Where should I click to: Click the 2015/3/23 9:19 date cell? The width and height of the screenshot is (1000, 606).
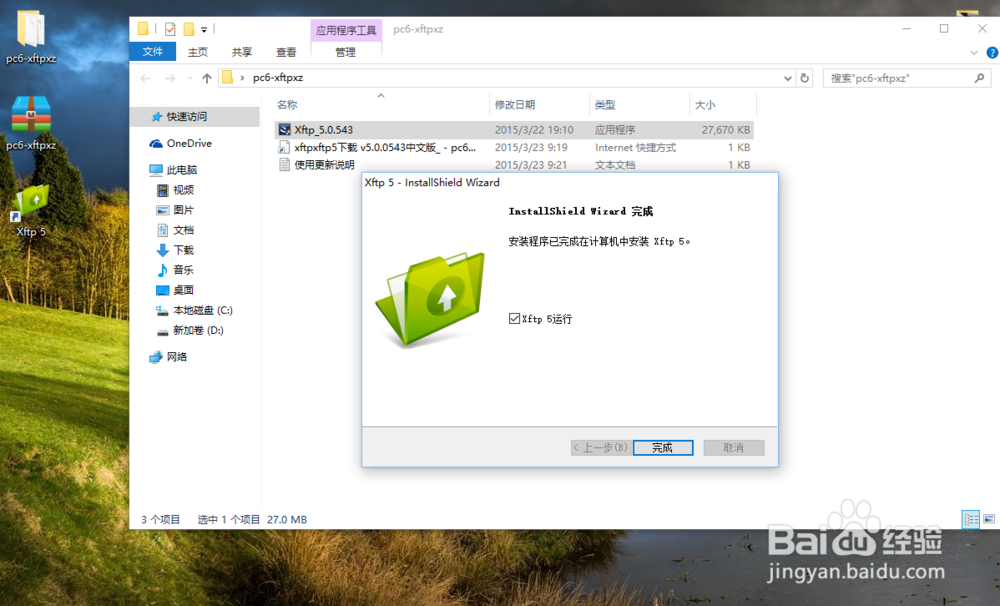pos(531,147)
